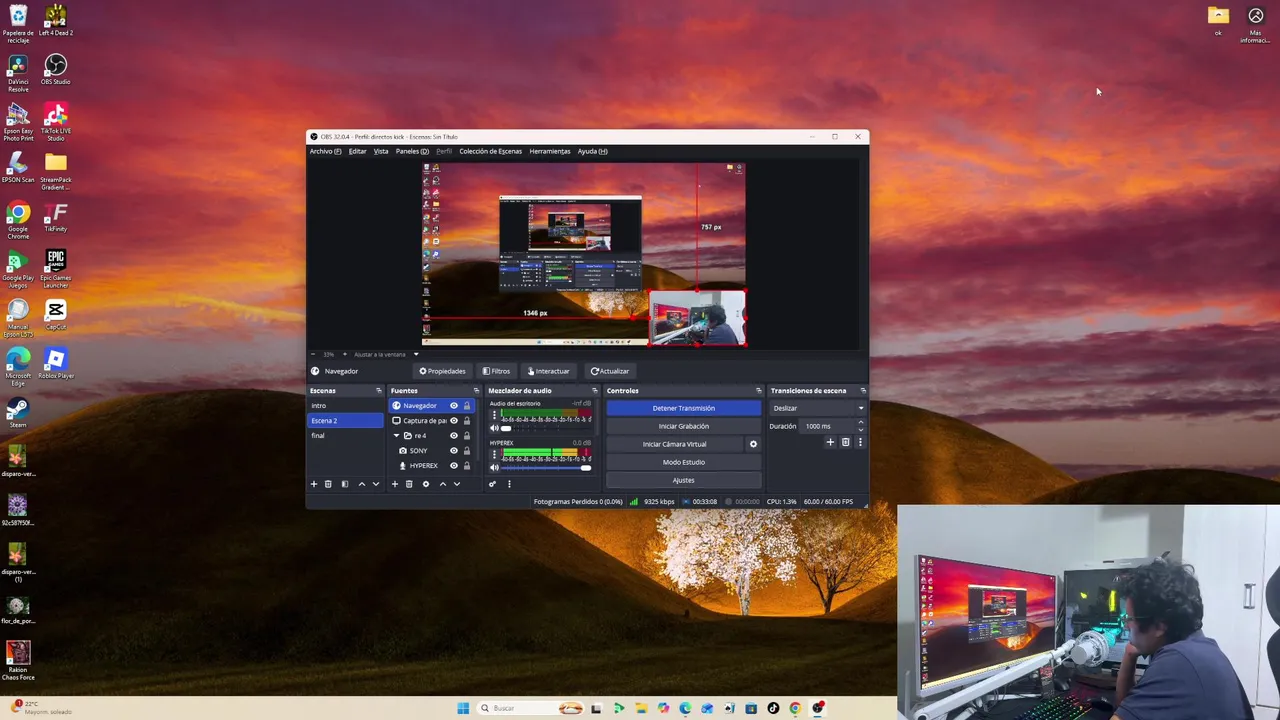
Task: Move scene down in Escenas panel
Action: tap(376, 484)
